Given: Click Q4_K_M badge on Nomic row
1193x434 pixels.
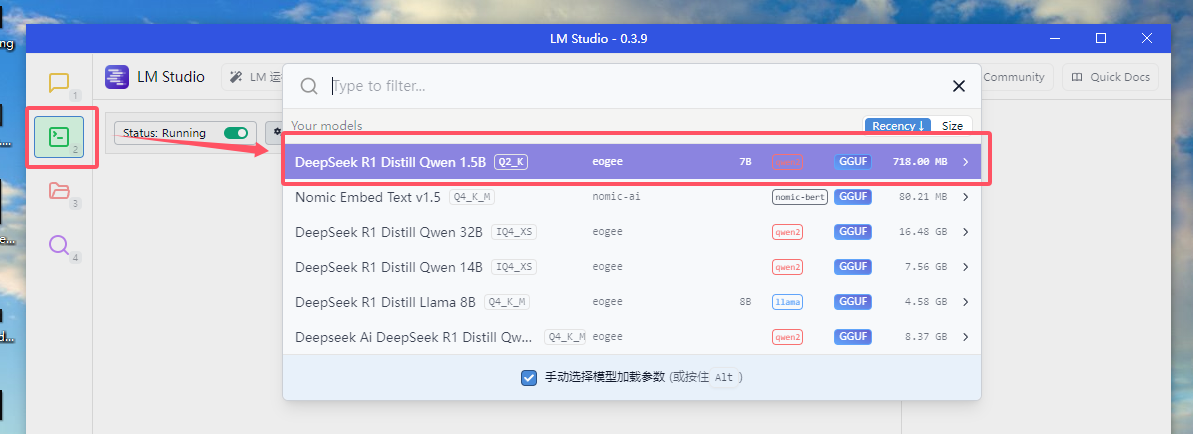Looking at the screenshot, I should coord(472,197).
